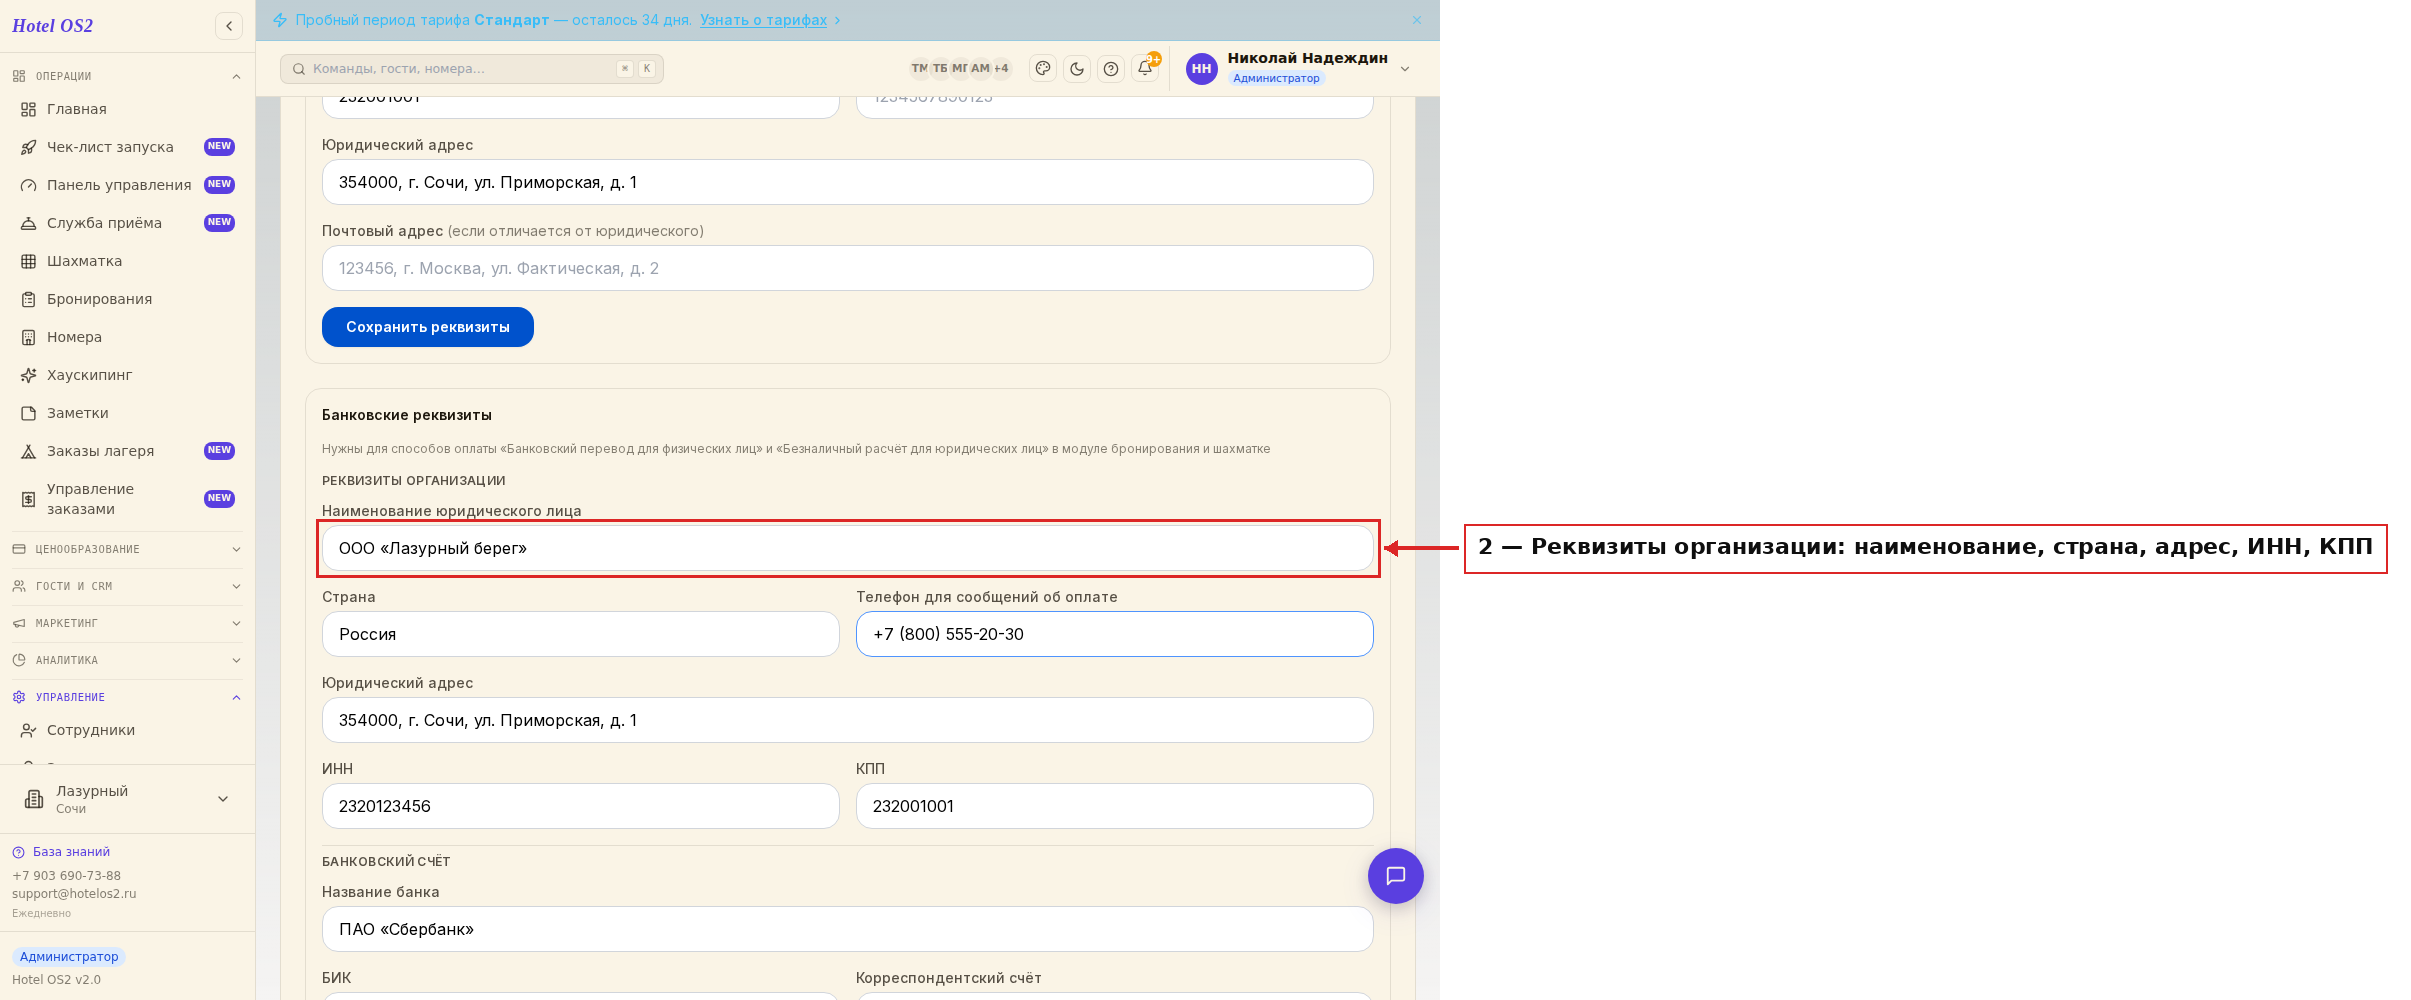Image resolution: width=2411 pixels, height=1000 pixels.
Task: Click Сохранить реквизиты button
Action: (428, 327)
